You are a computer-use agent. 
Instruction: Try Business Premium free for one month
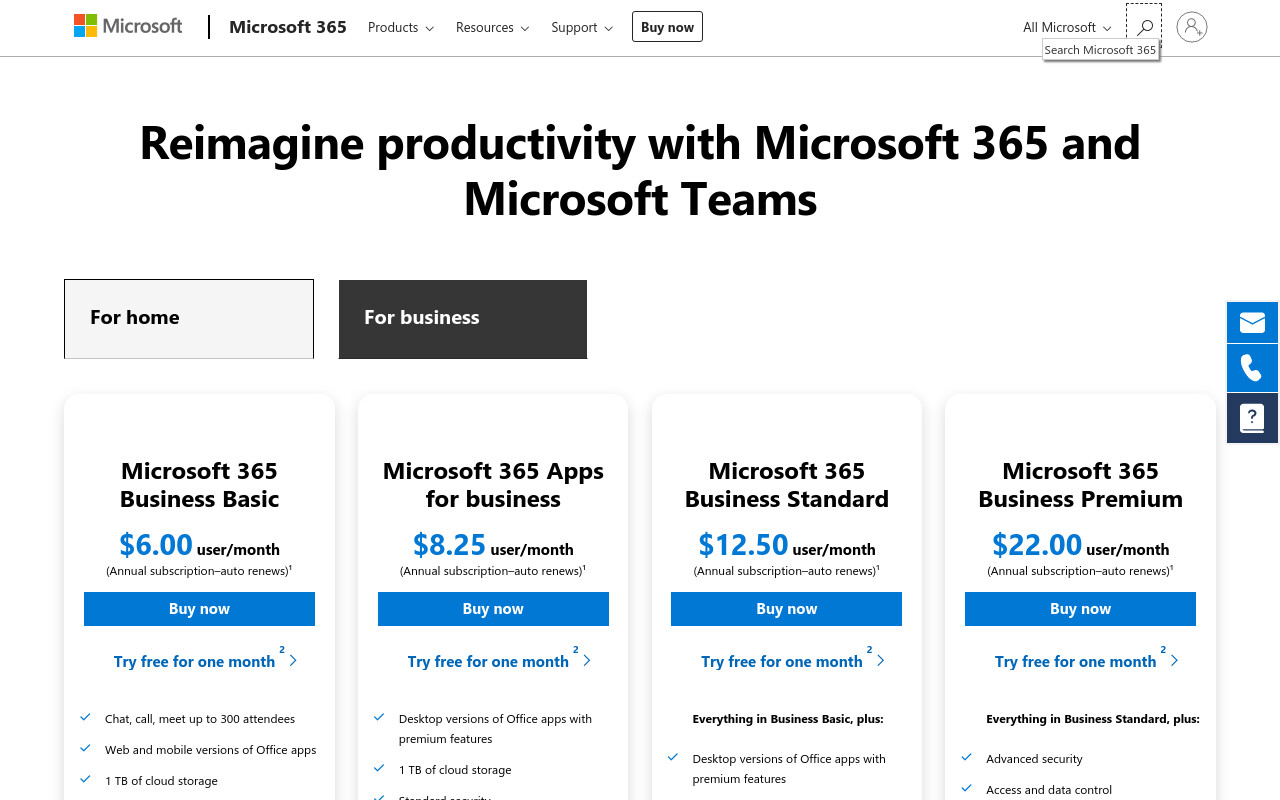(x=1086, y=660)
